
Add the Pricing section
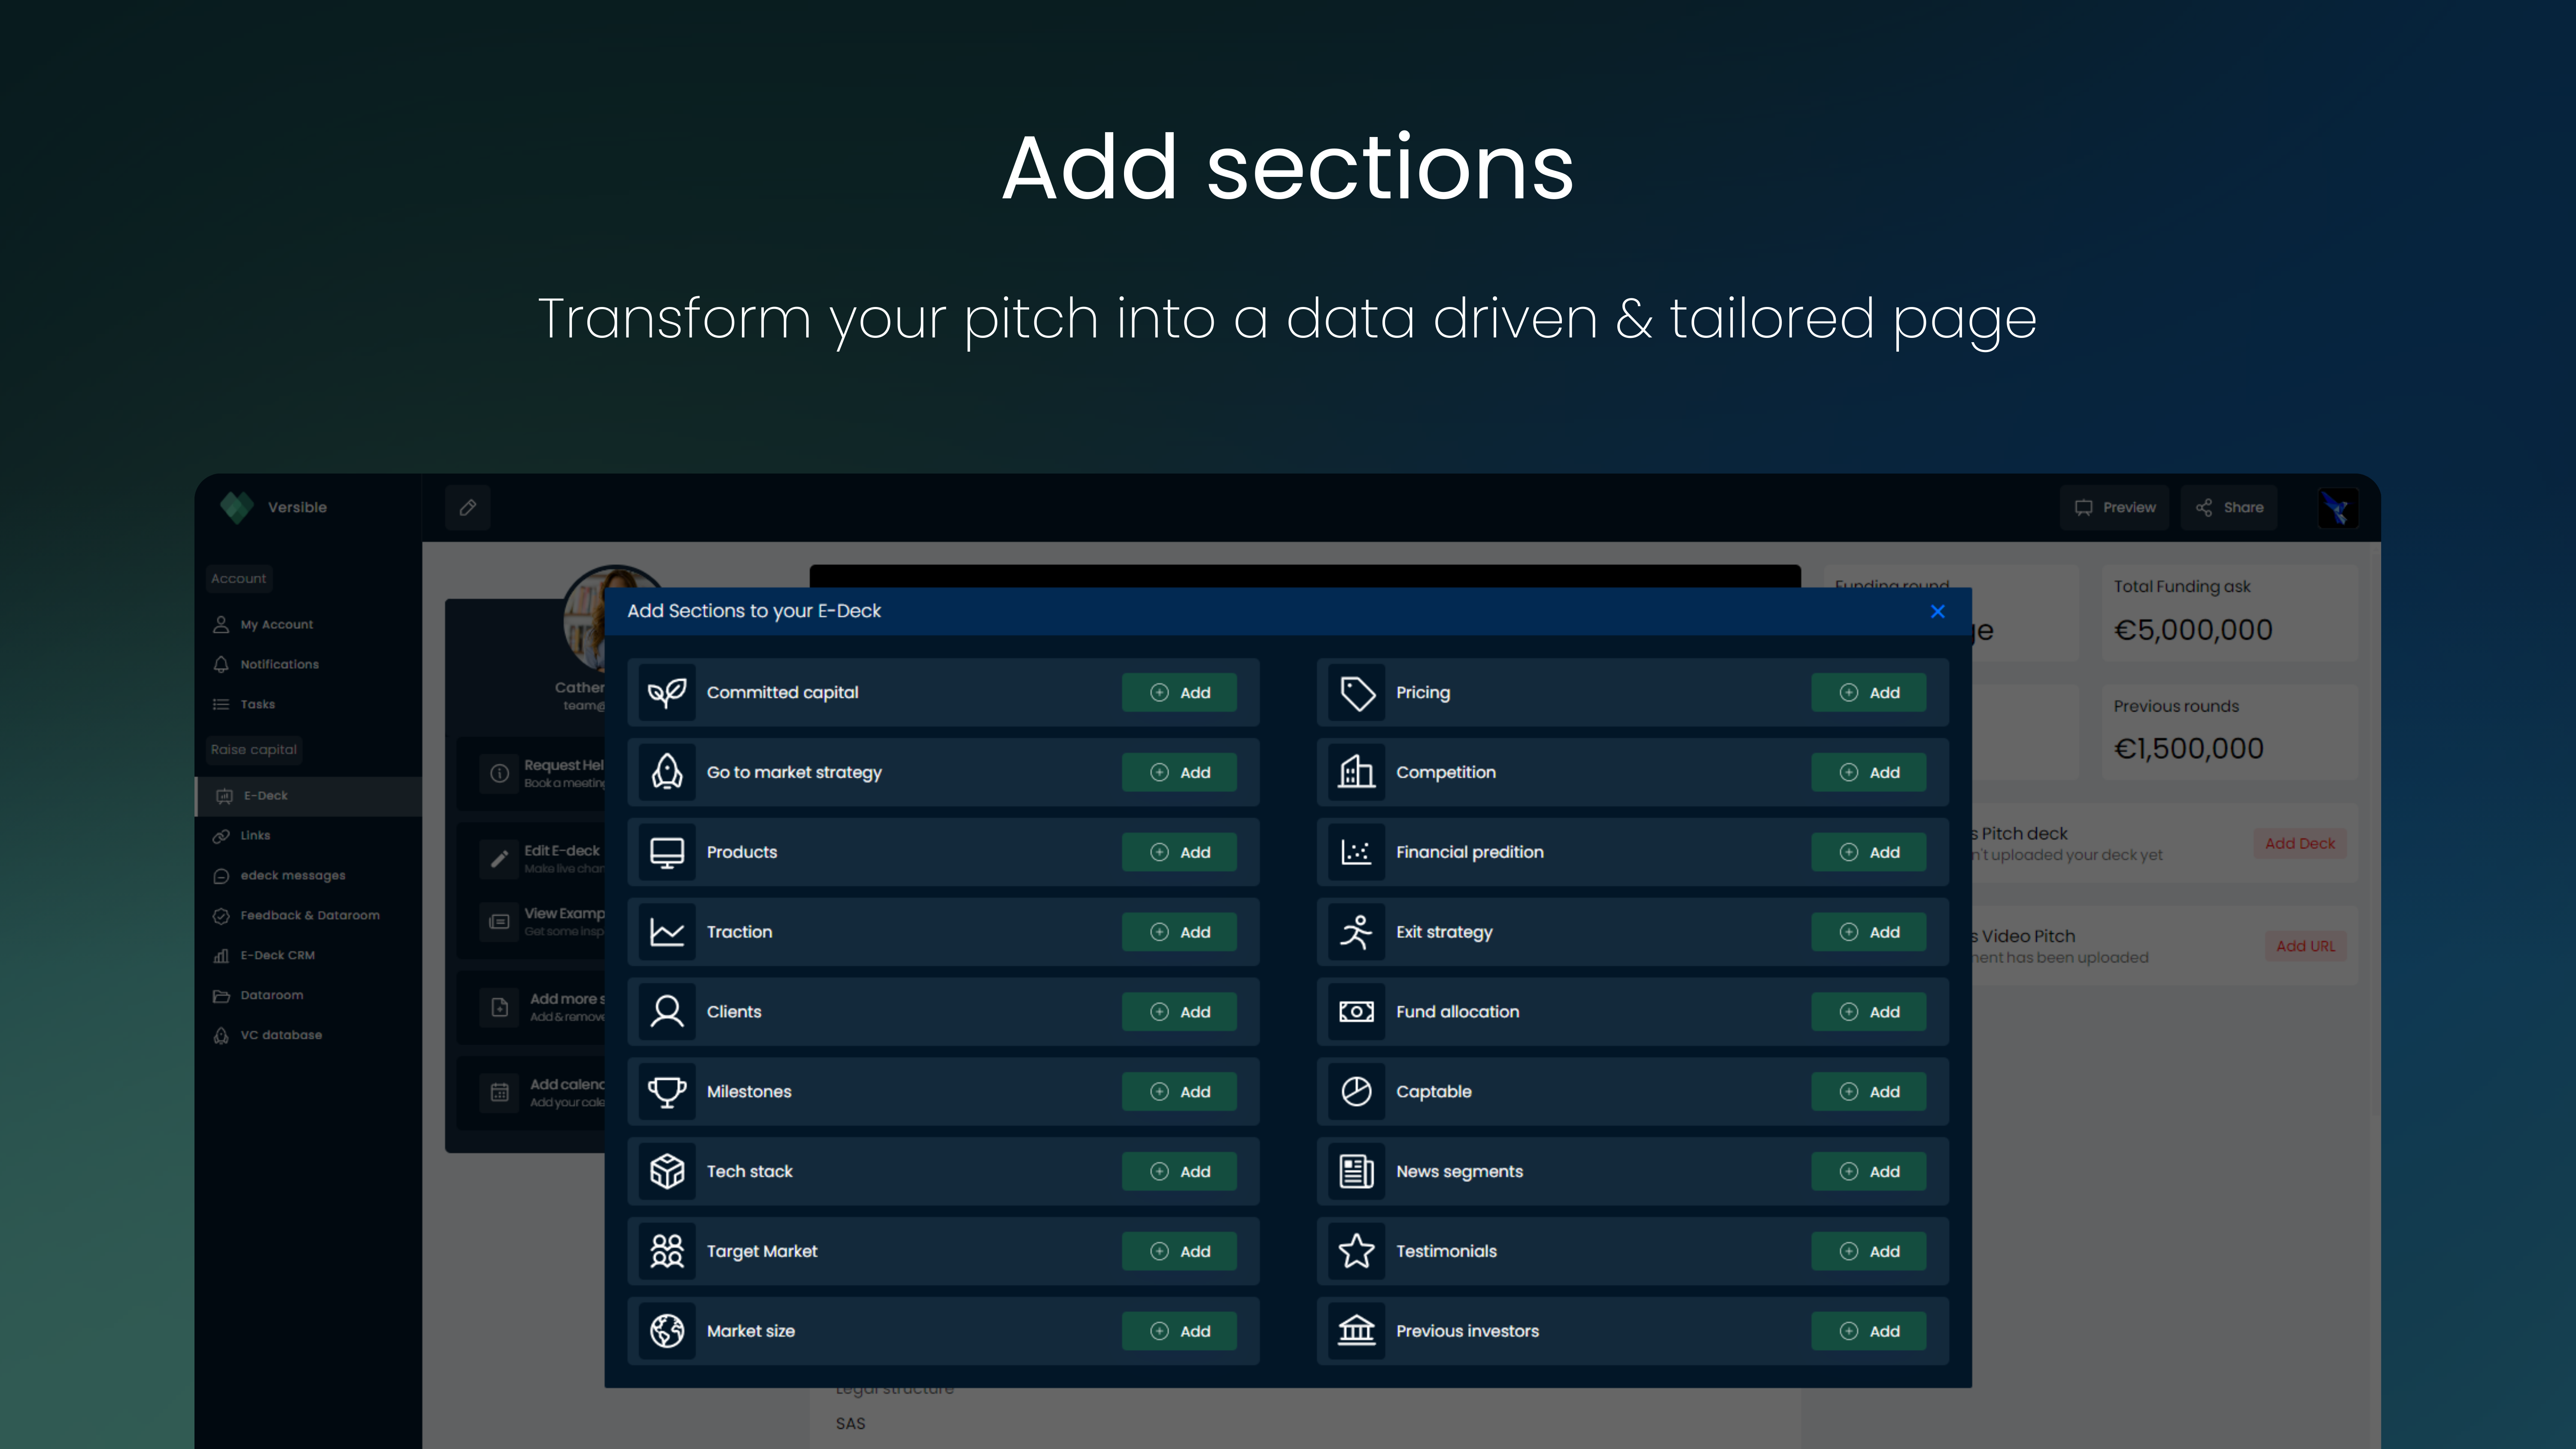point(1868,692)
